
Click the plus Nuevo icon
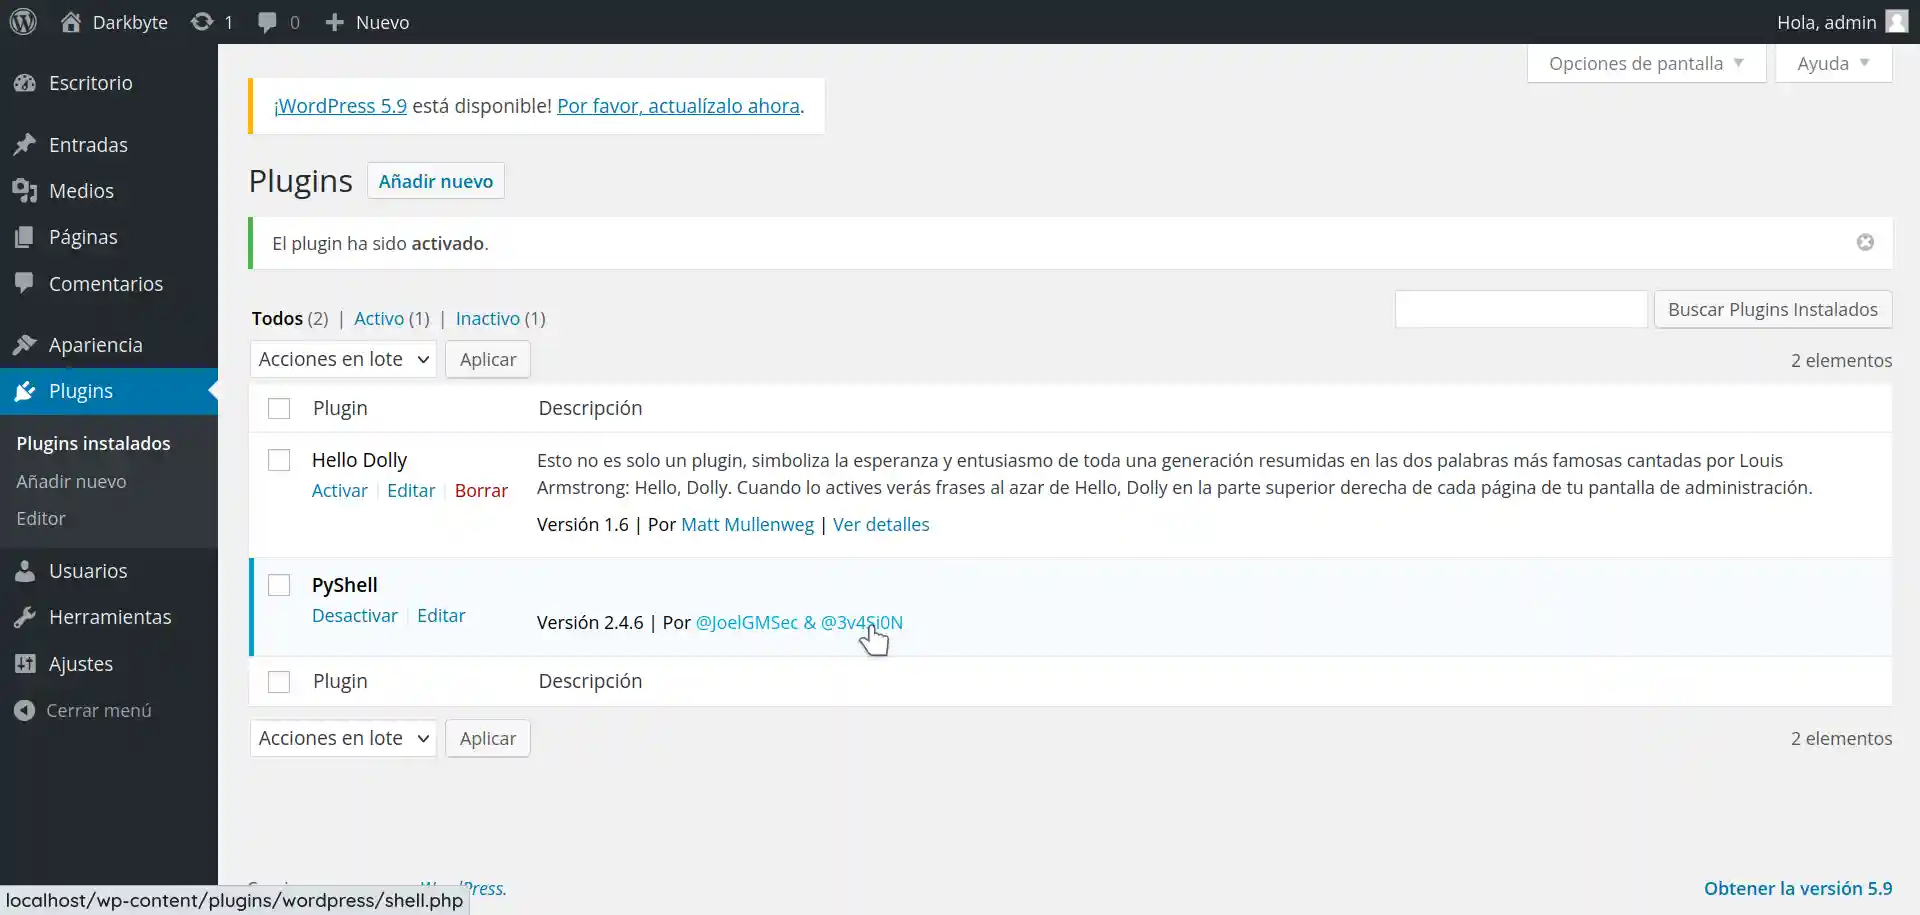coord(335,22)
